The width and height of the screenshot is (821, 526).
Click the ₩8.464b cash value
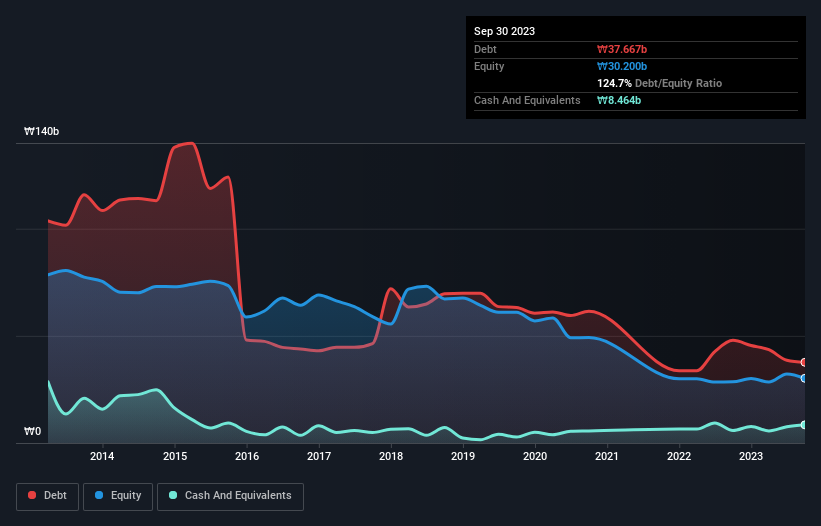click(619, 100)
